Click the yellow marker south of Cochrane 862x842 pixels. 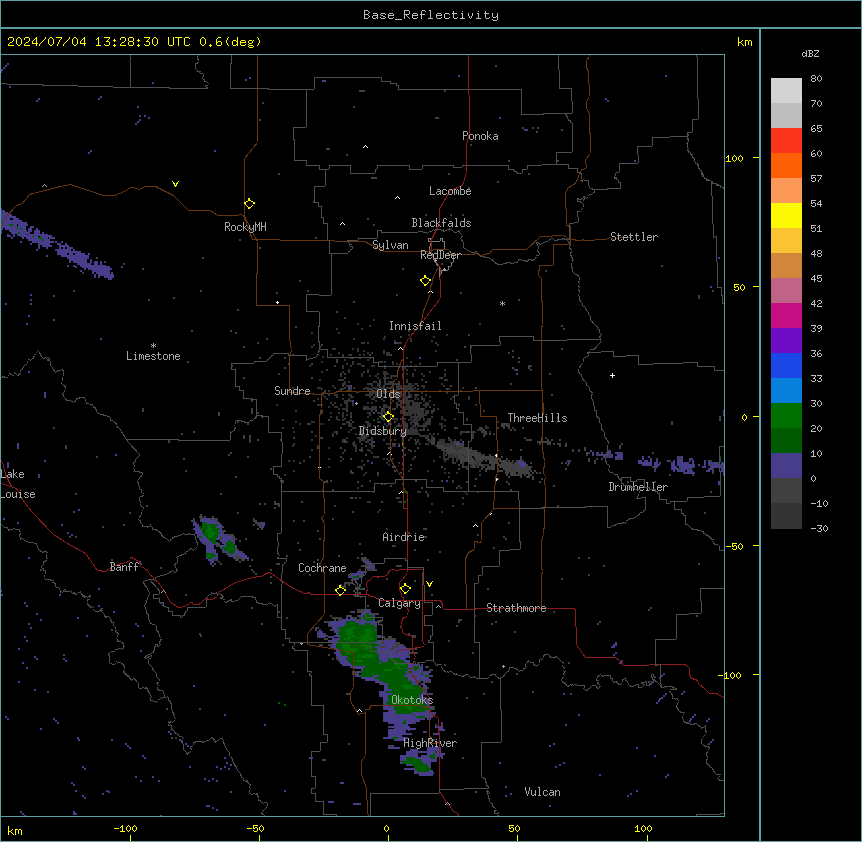pyautogui.click(x=340, y=590)
